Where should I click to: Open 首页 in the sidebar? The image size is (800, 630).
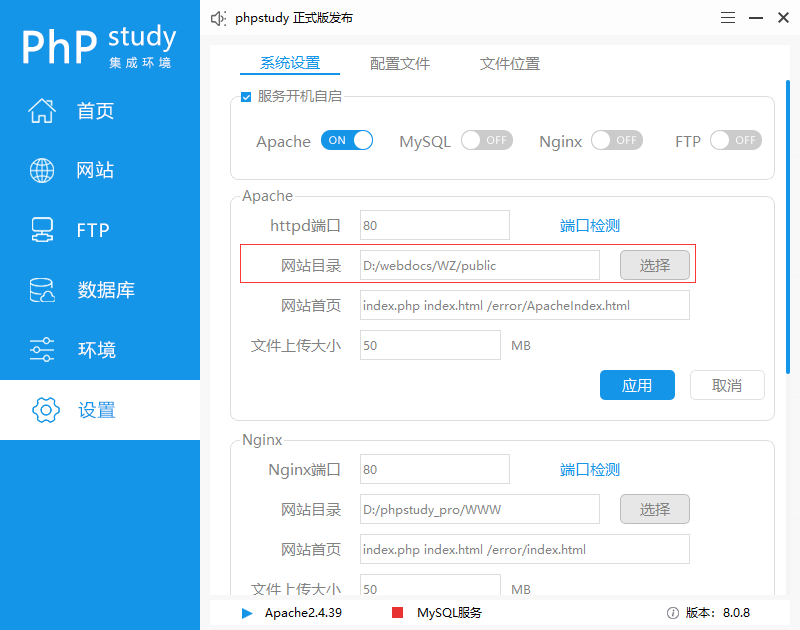click(x=100, y=111)
